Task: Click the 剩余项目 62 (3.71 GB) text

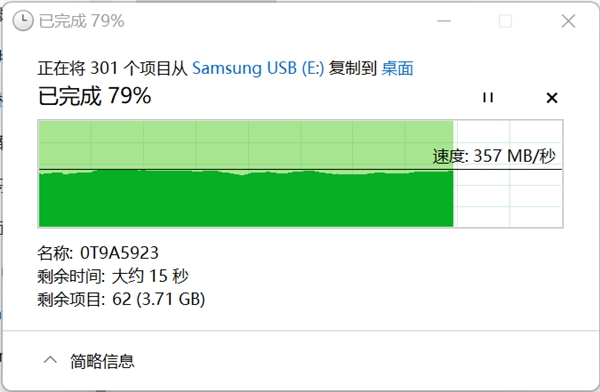Action: [x=121, y=299]
